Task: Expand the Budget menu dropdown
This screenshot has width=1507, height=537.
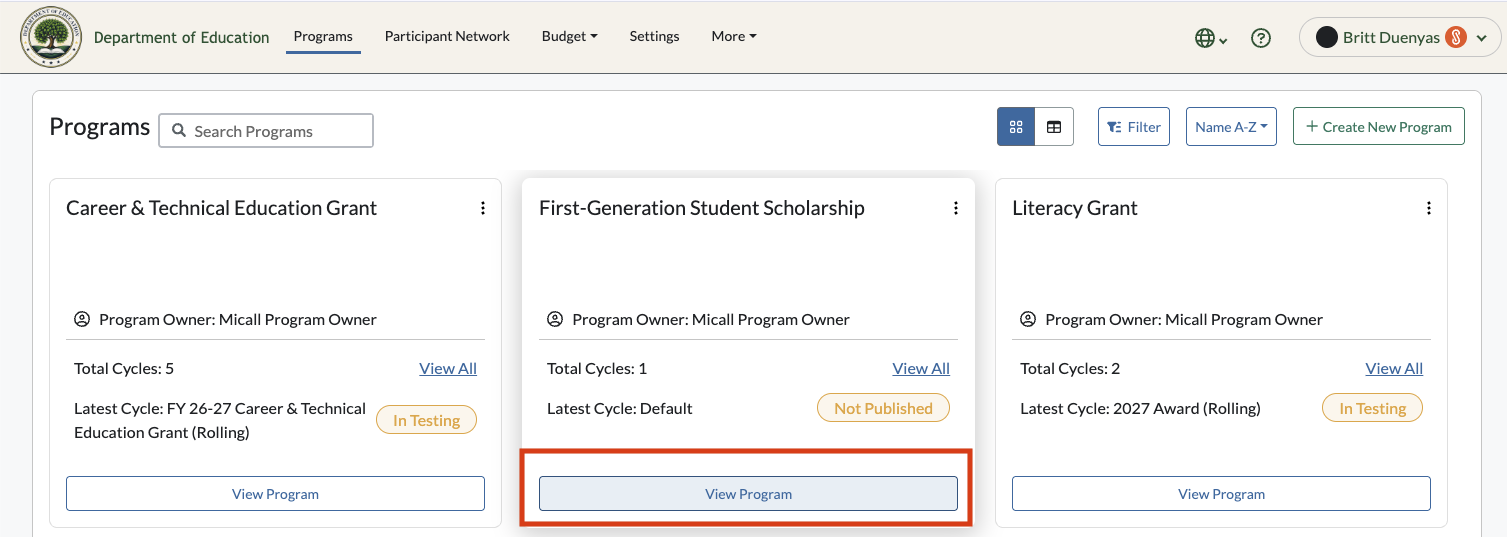Action: [x=569, y=36]
